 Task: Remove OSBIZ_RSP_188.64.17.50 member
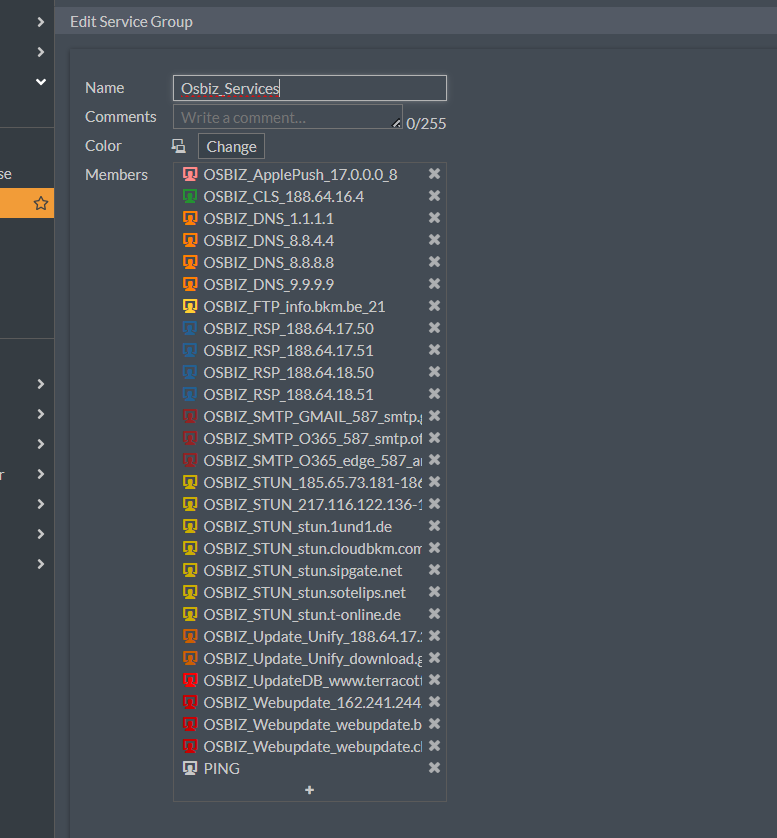(434, 328)
